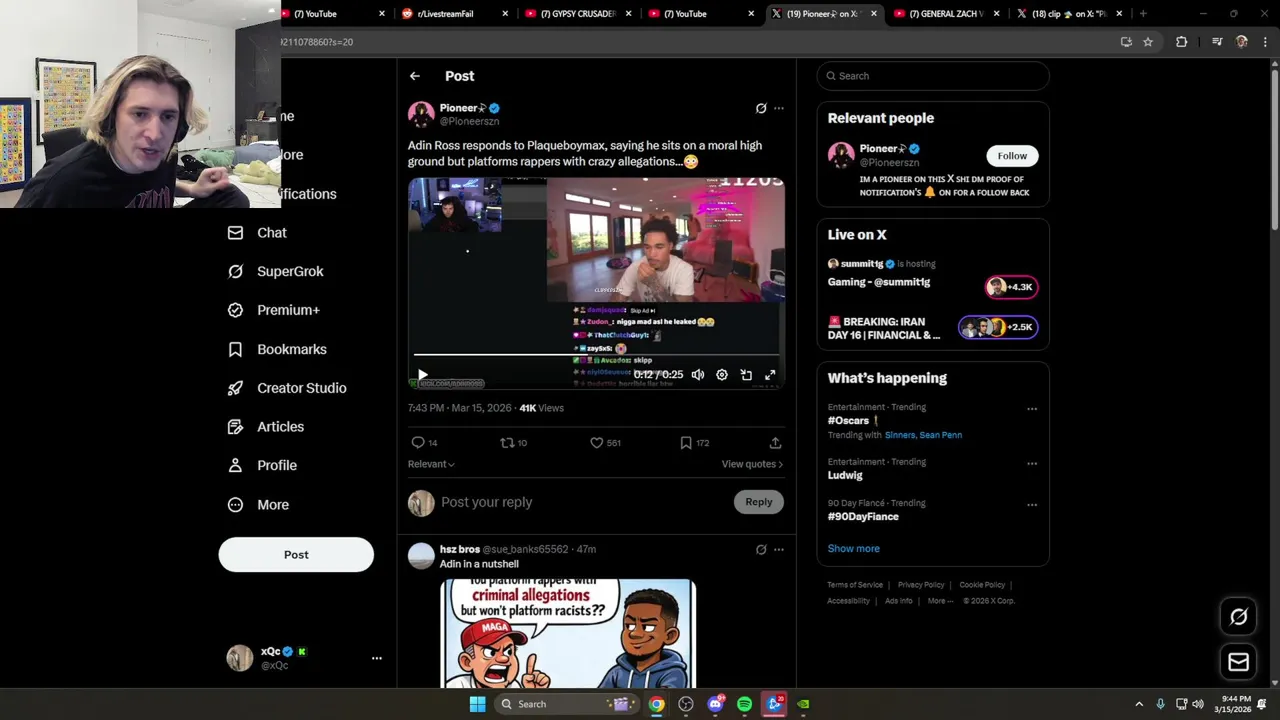Open Grok icon on hsz bros reply
This screenshot has width=1280, height=720.
761,549
